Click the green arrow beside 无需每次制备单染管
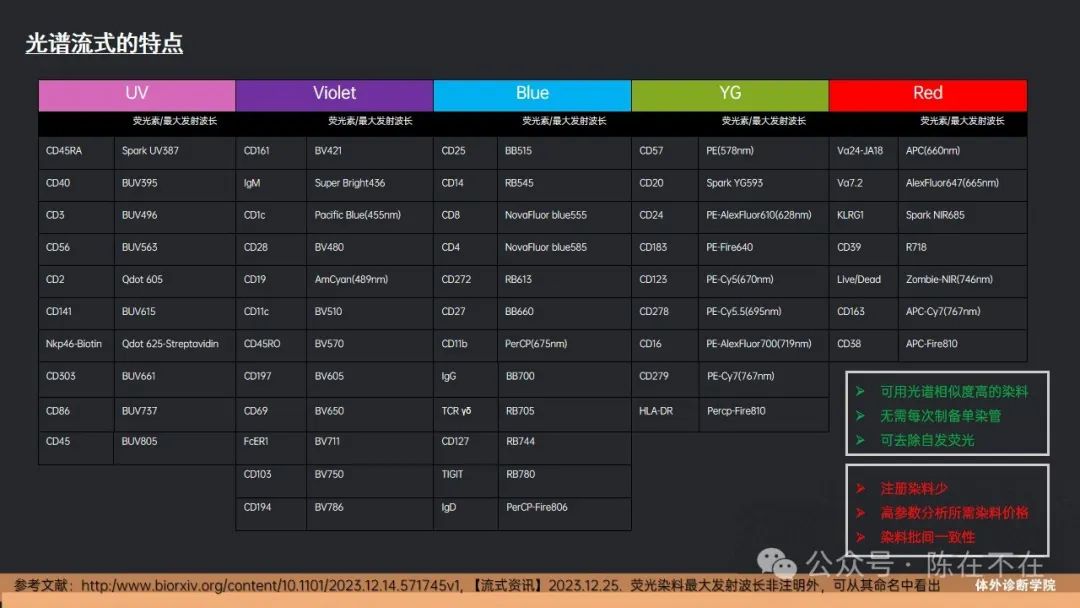This screenshot has height=608, width=1080. (859, 416)
